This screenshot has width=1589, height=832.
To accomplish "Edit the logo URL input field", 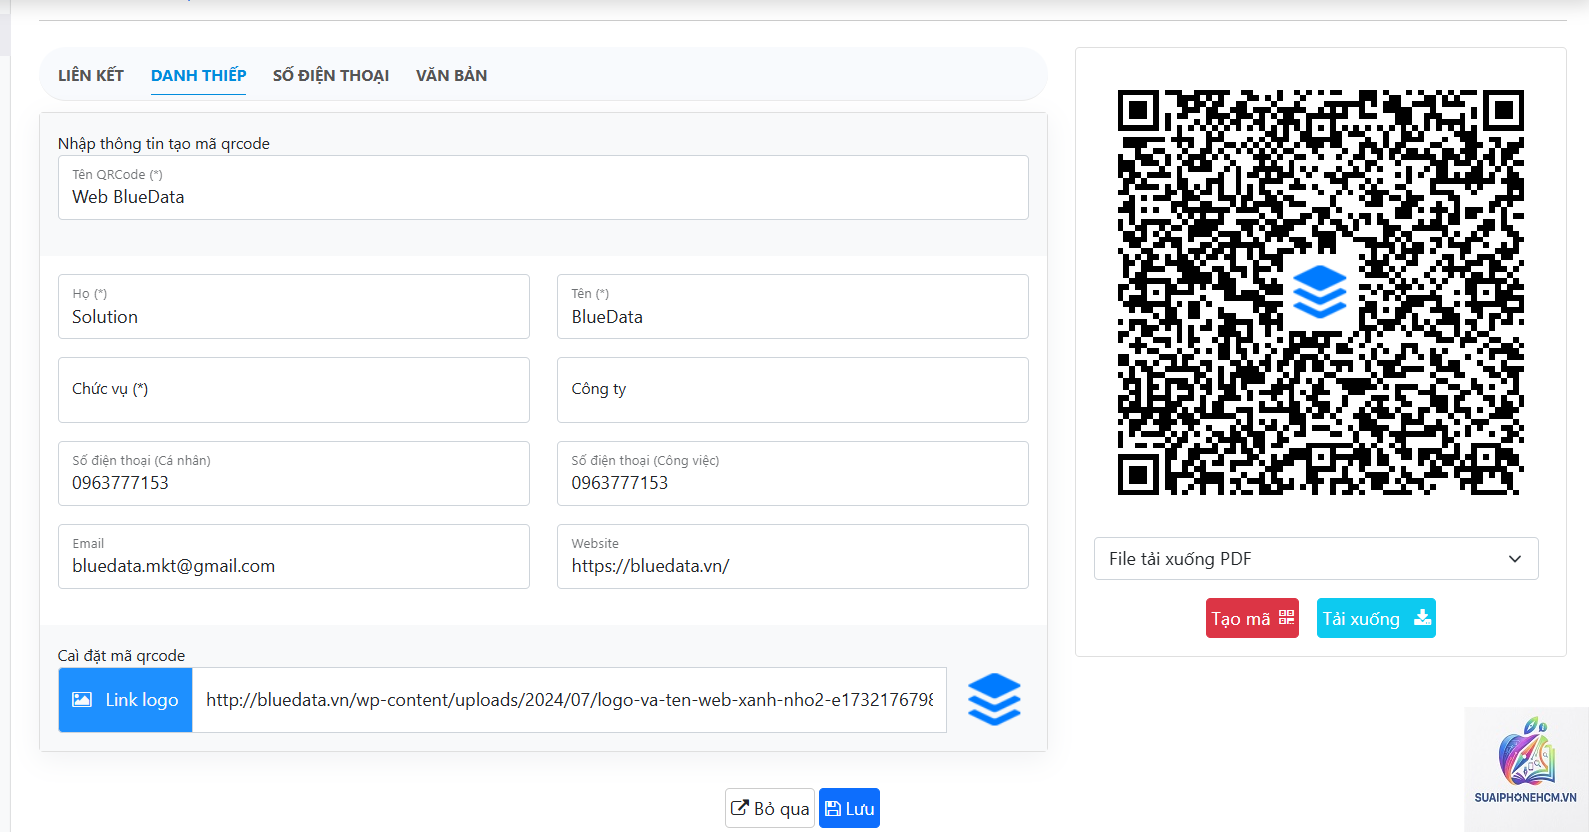I will [569, 700].
